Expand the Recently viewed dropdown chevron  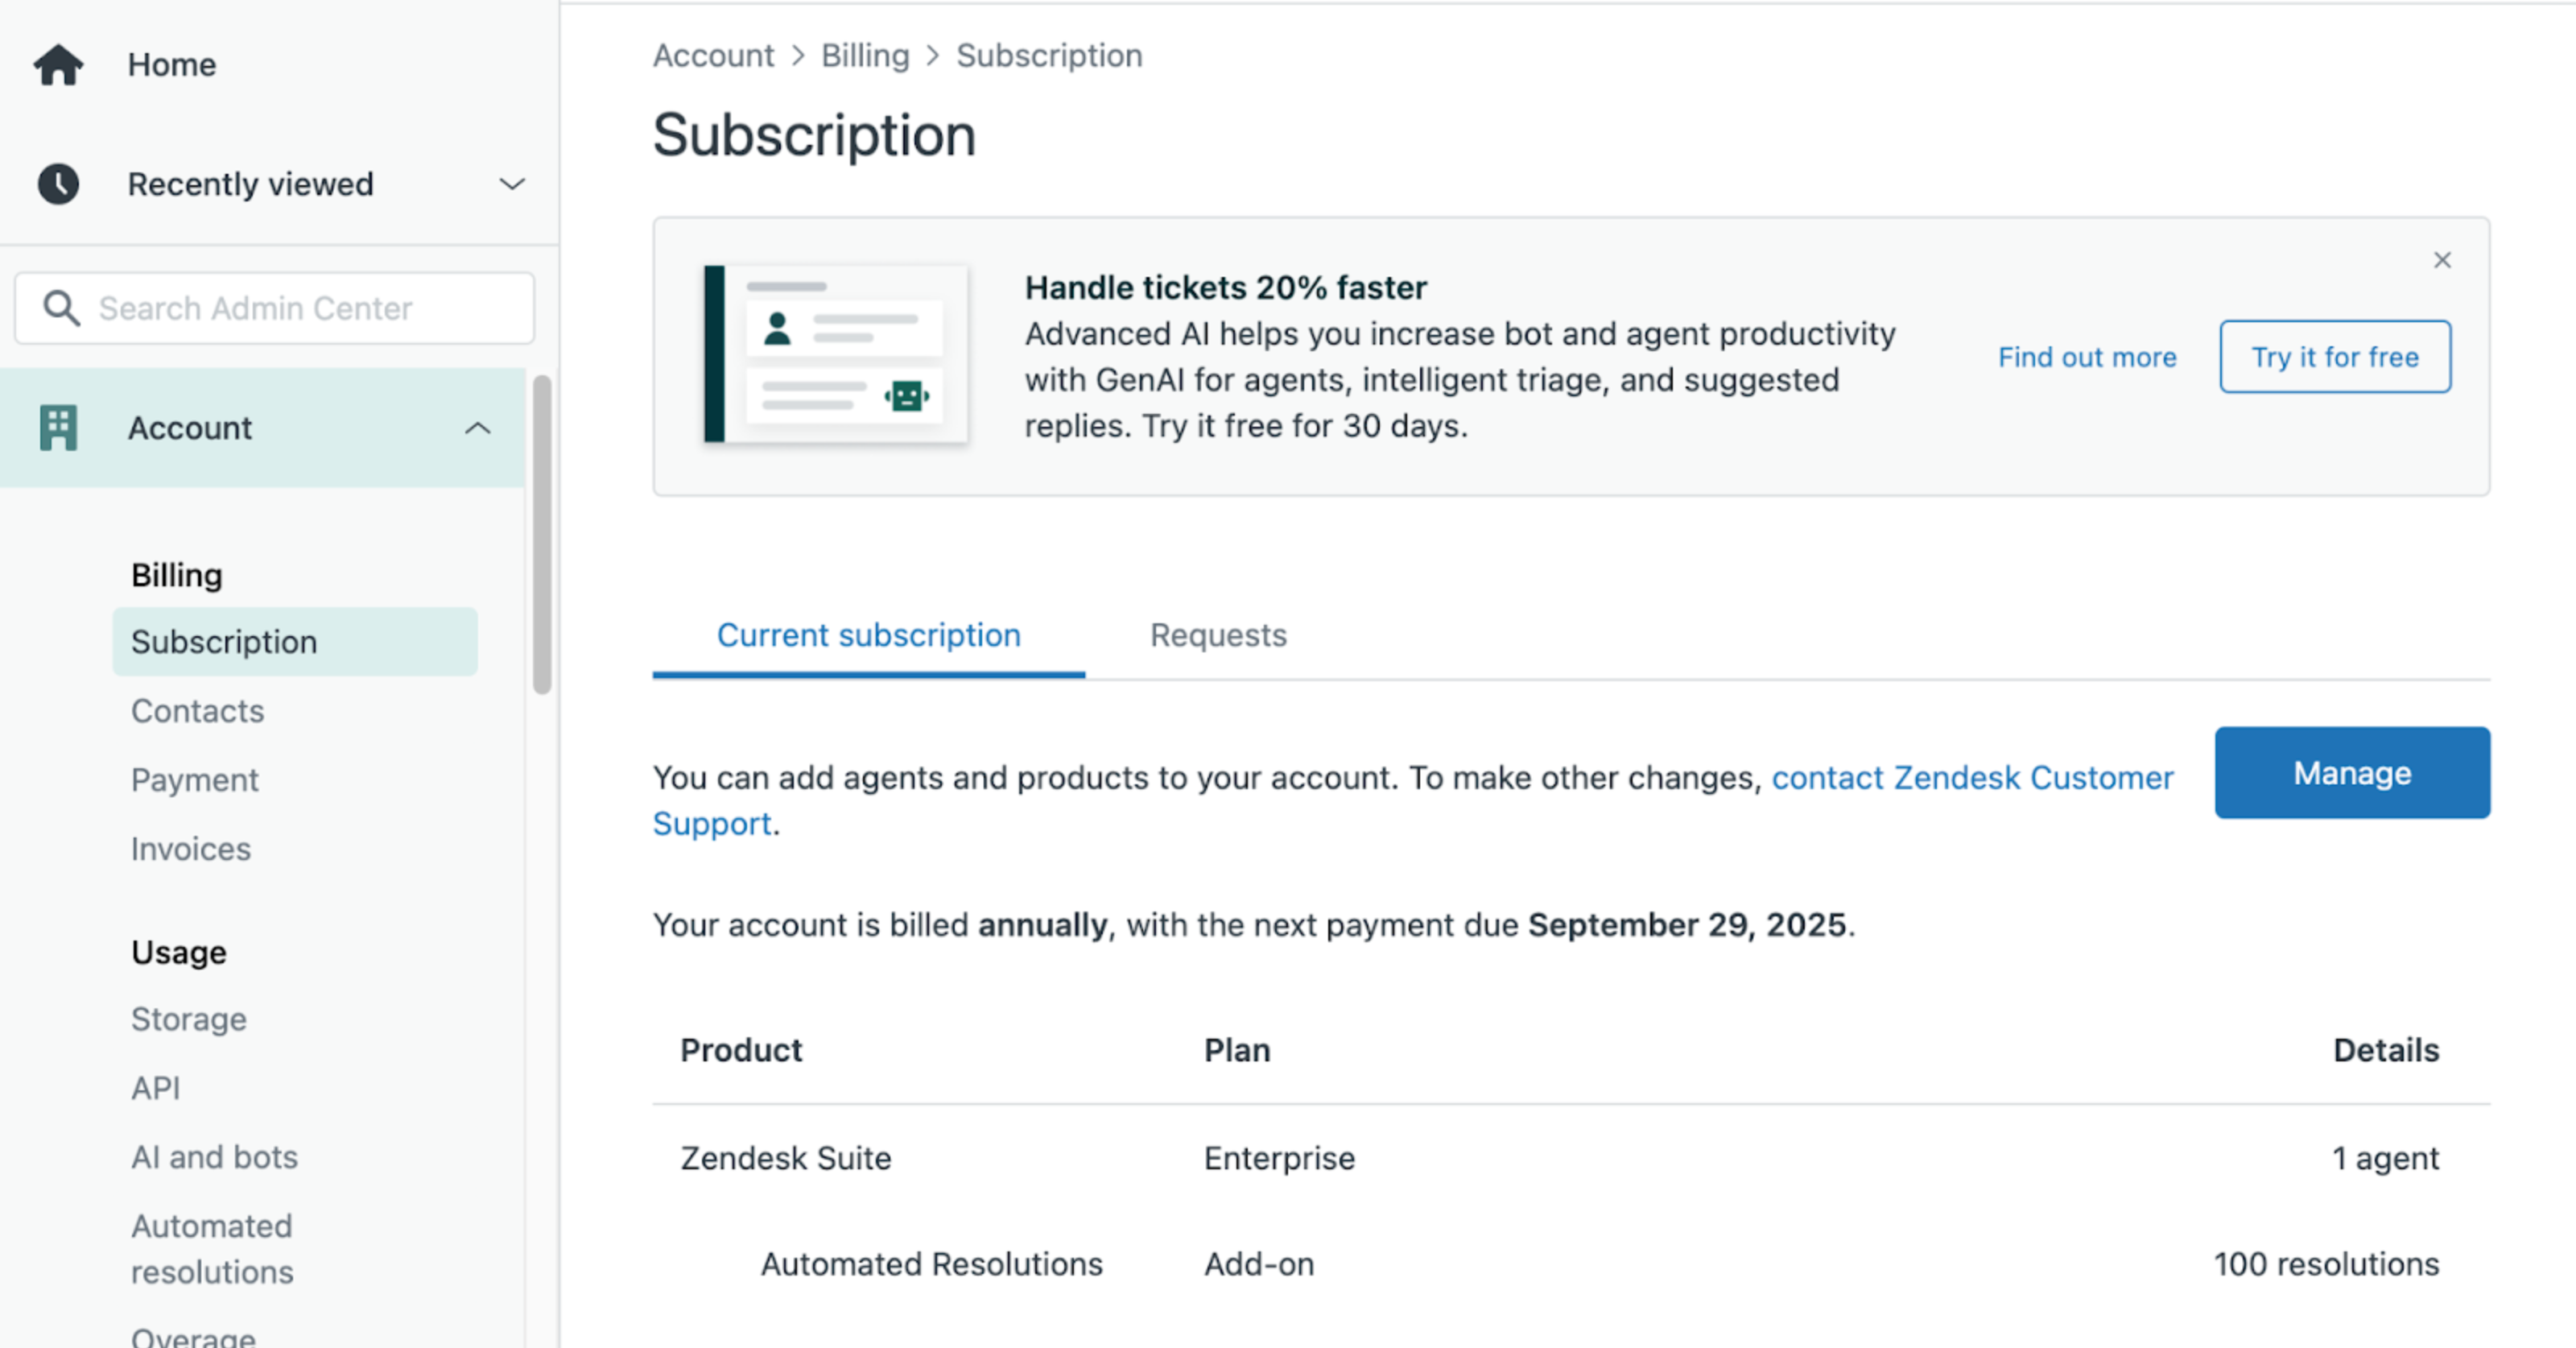point(512,184)
